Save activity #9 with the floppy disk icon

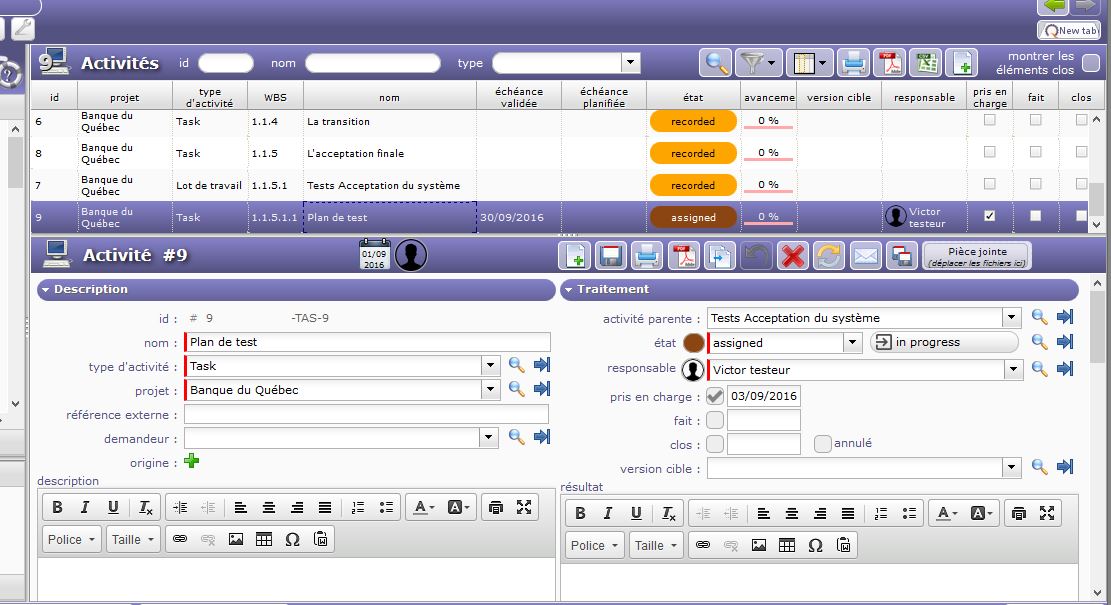tap(611, 256)
